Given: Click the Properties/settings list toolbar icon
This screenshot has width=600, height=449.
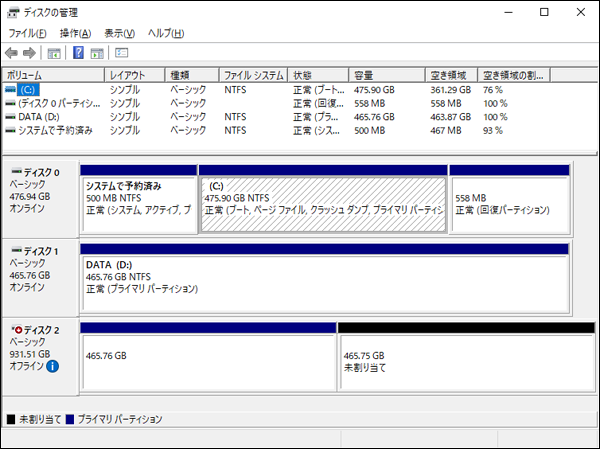Looking at the screenshot, I should [x=122, y=52].
